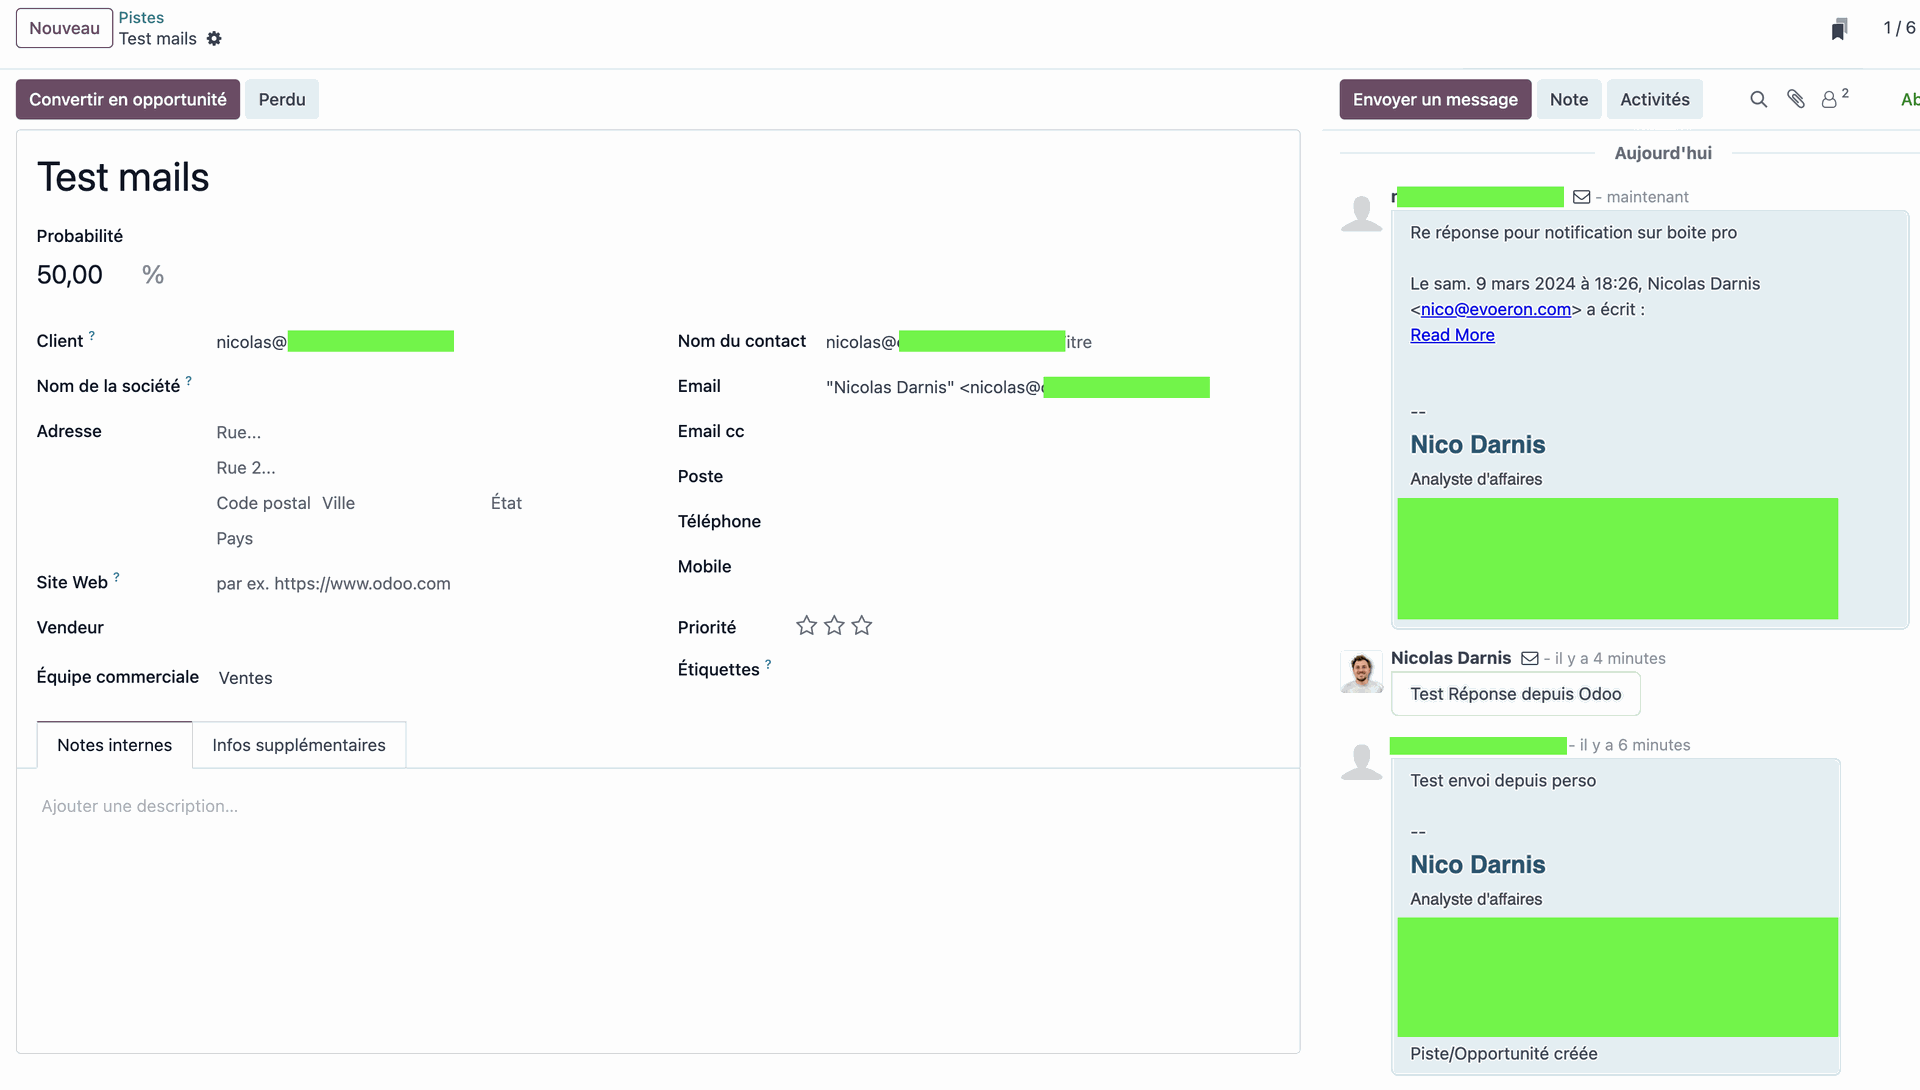Click Convertir en opportunité button
This screenshot has width=1920, height=1090.
pos(127,99)
